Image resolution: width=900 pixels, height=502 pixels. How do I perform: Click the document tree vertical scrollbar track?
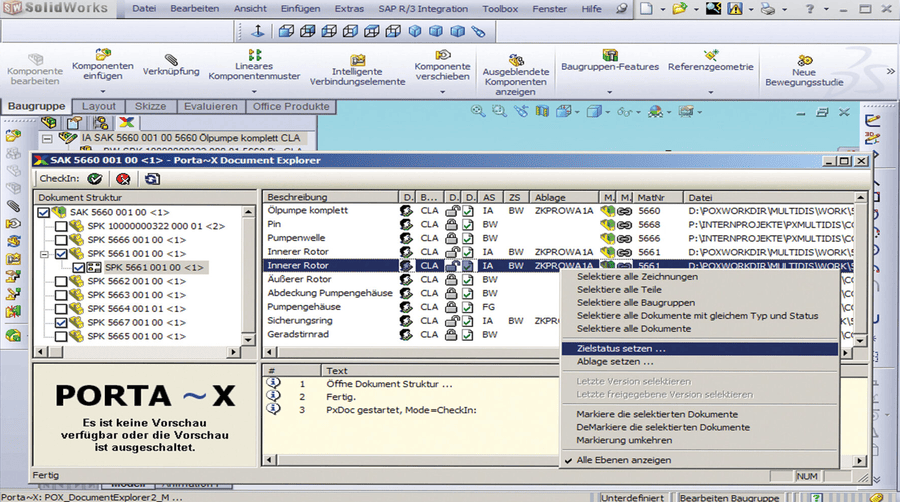click(248, 275)
